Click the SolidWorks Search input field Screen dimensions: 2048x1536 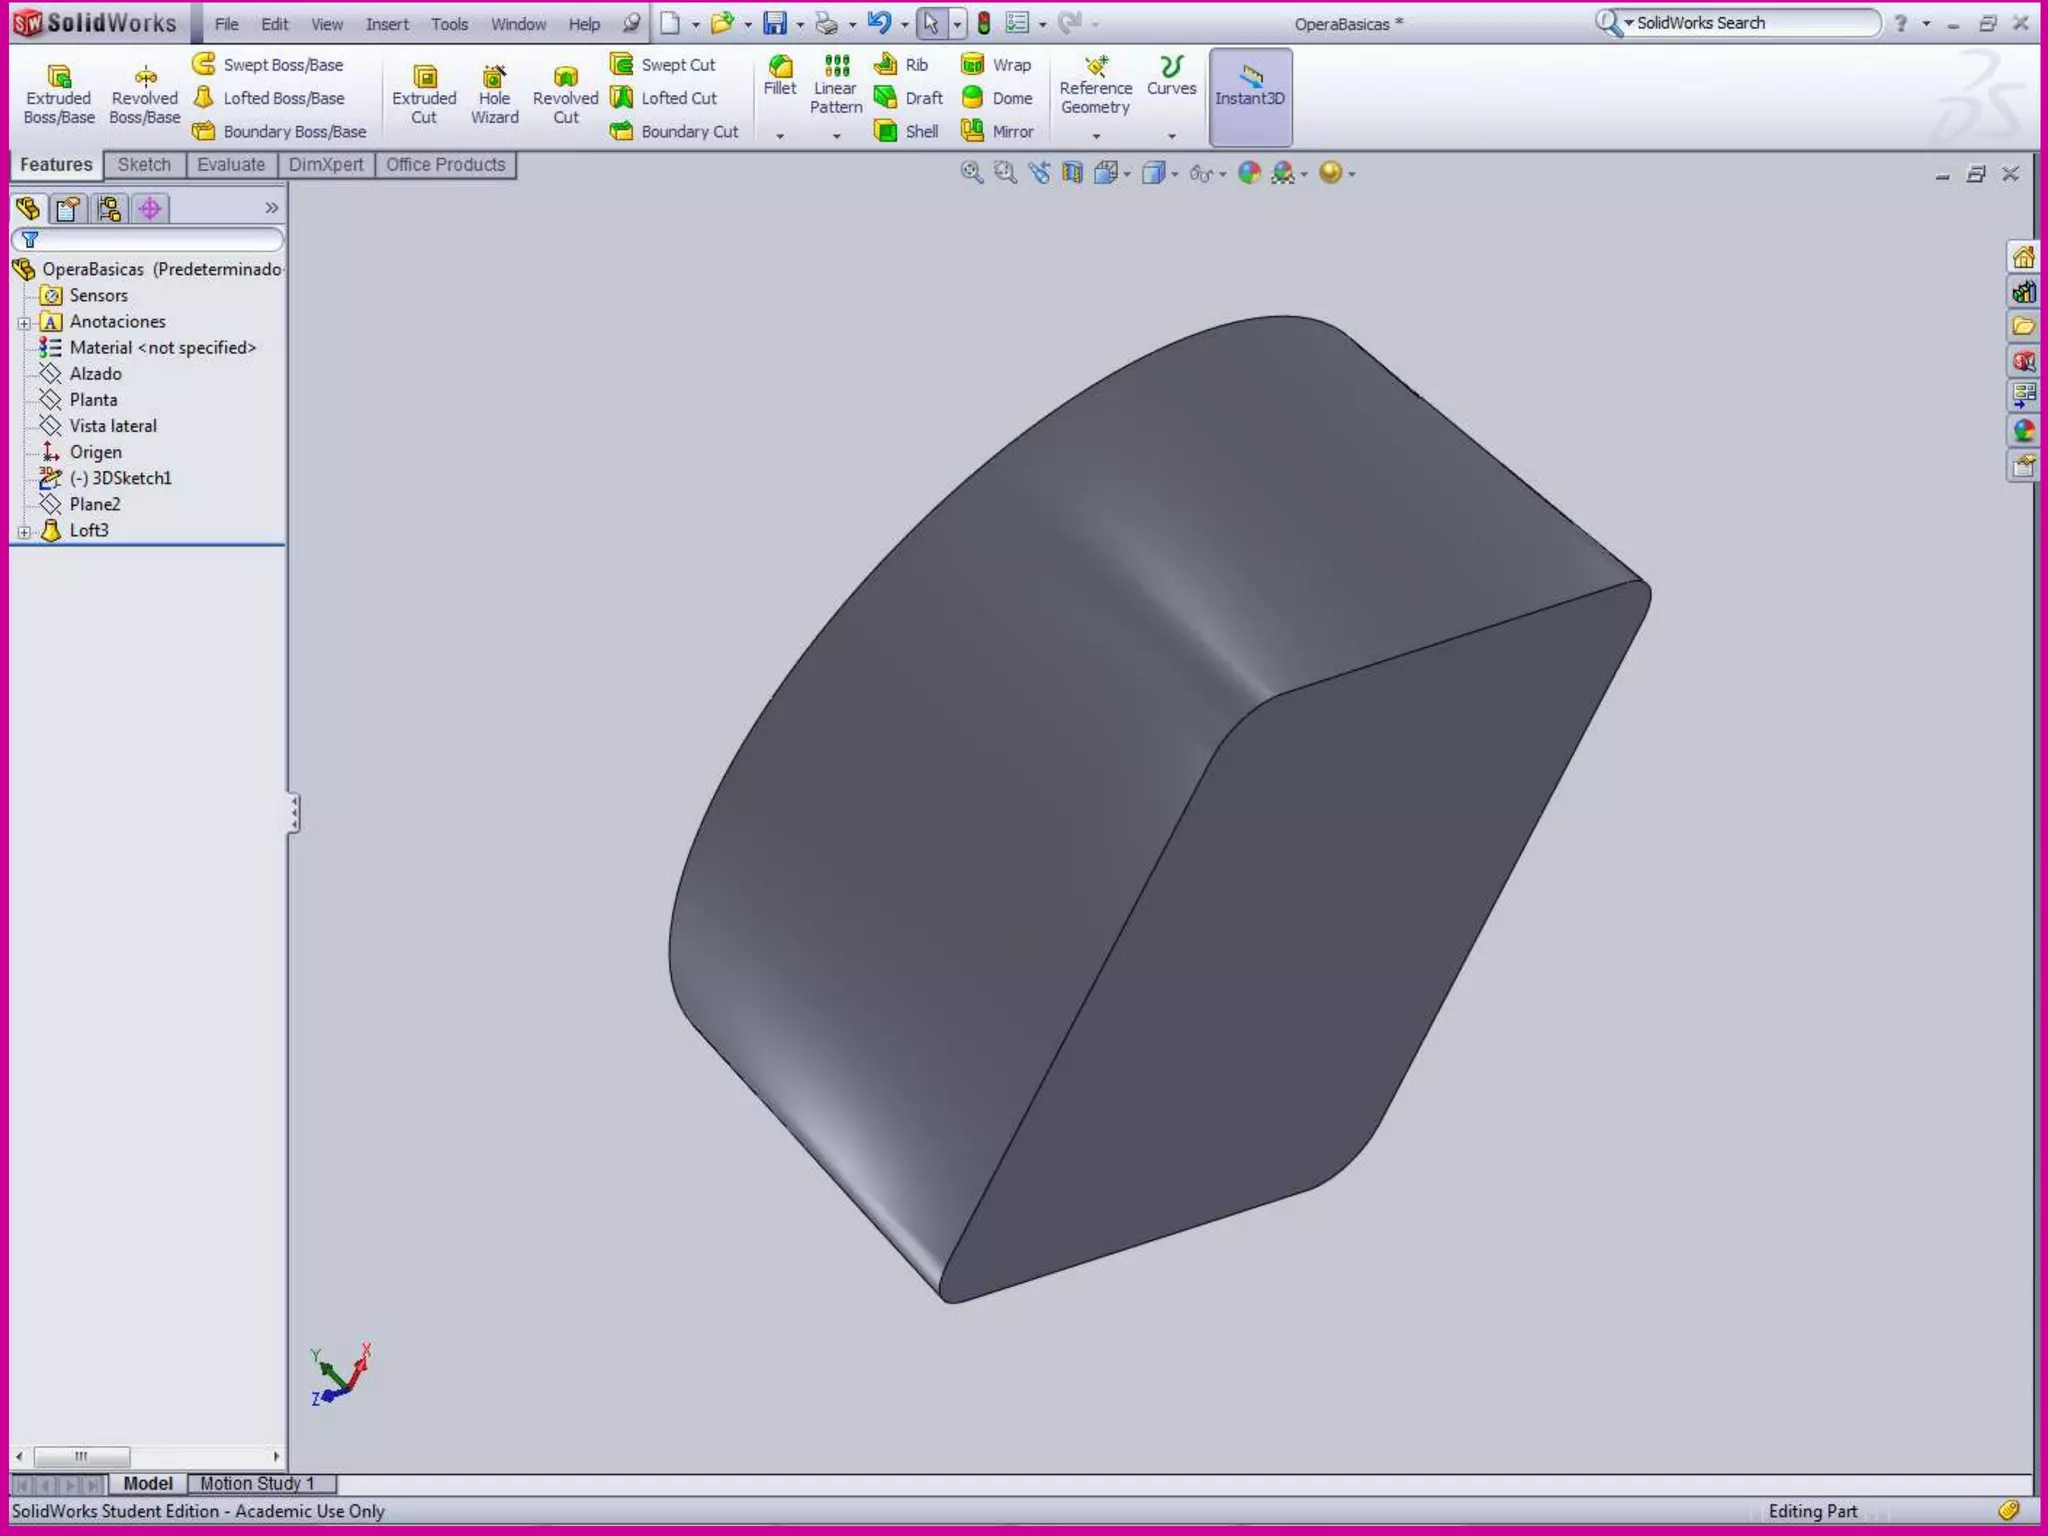(1750, 23)
